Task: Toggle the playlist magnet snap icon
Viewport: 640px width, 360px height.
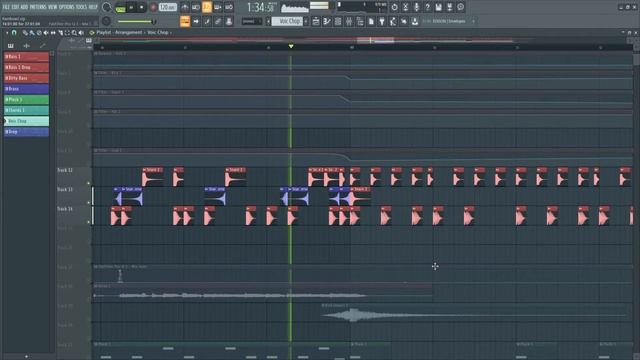Action: (14, 33)
